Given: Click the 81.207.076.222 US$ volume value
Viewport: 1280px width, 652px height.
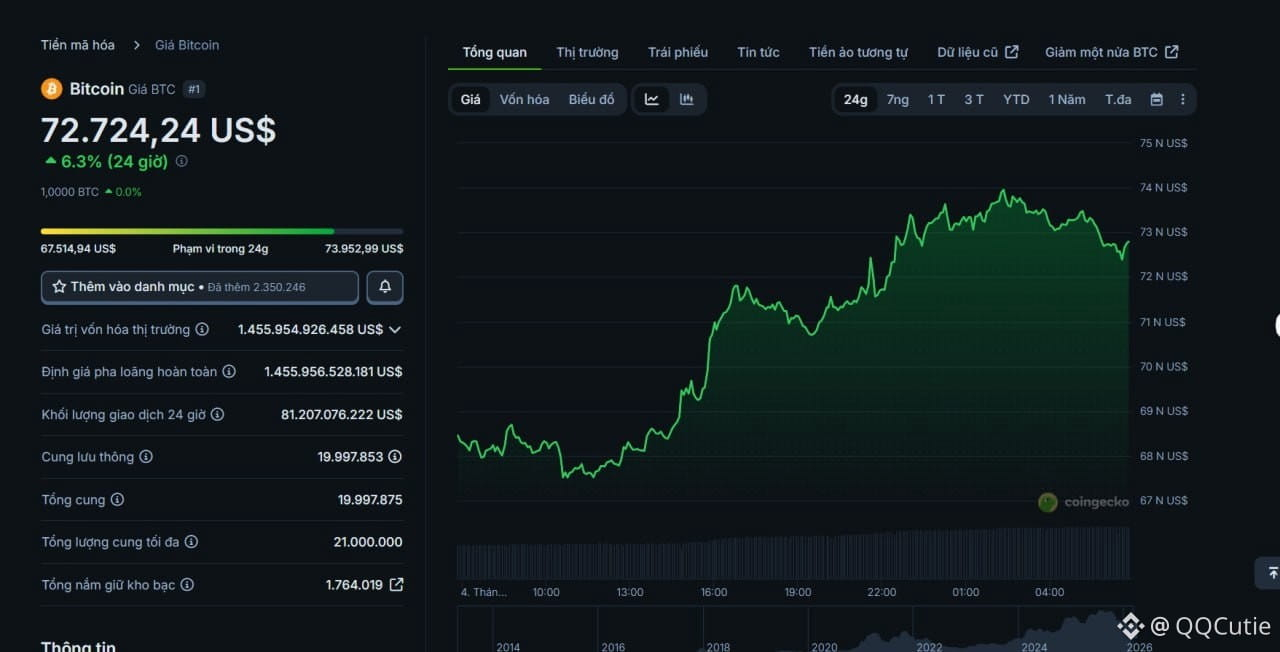Looking at the screenshot, I should click(342, 414).
